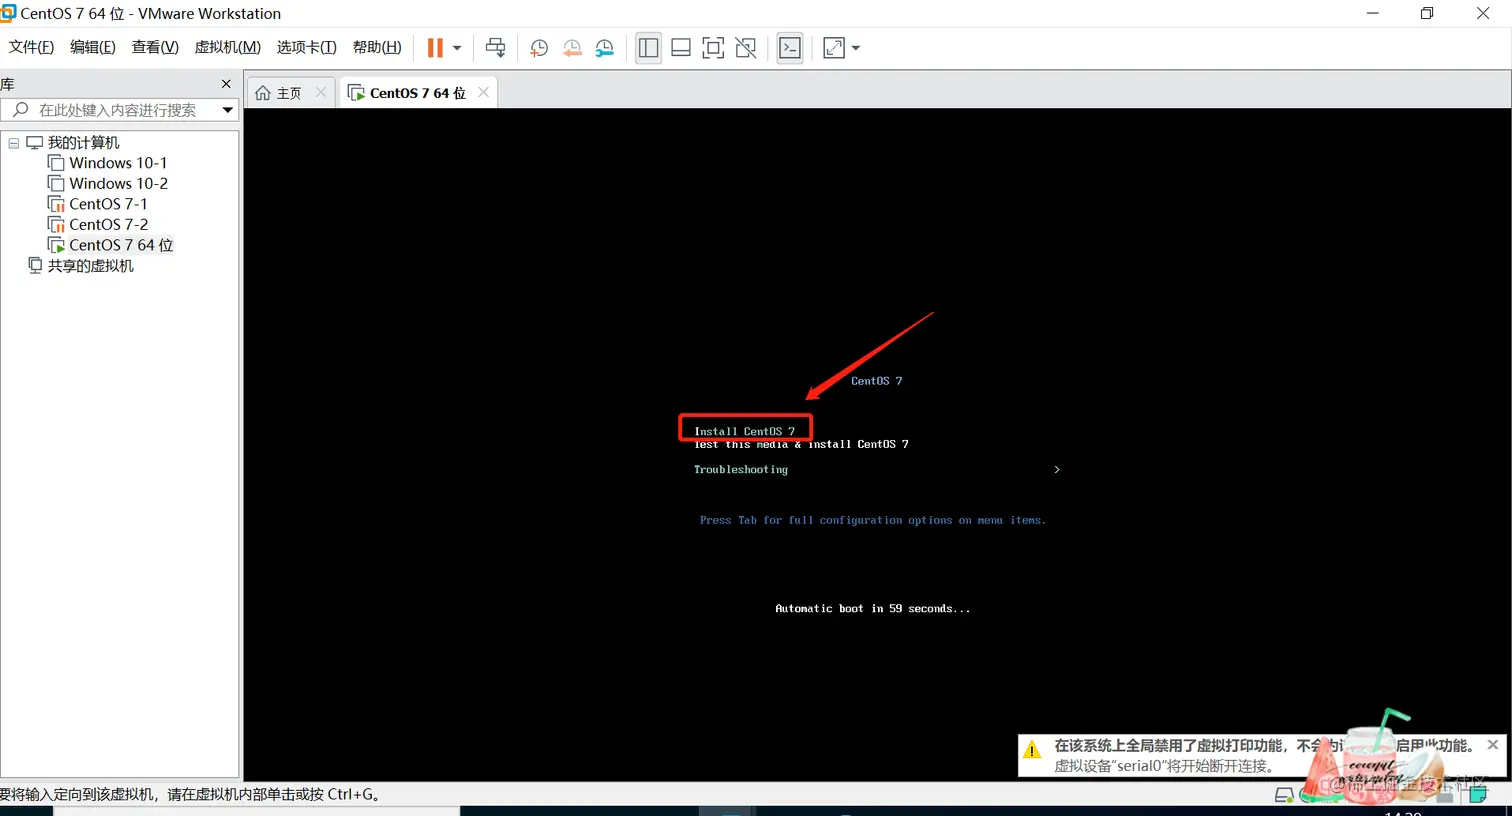Open the library search filter dropdown

click(228, 110)
